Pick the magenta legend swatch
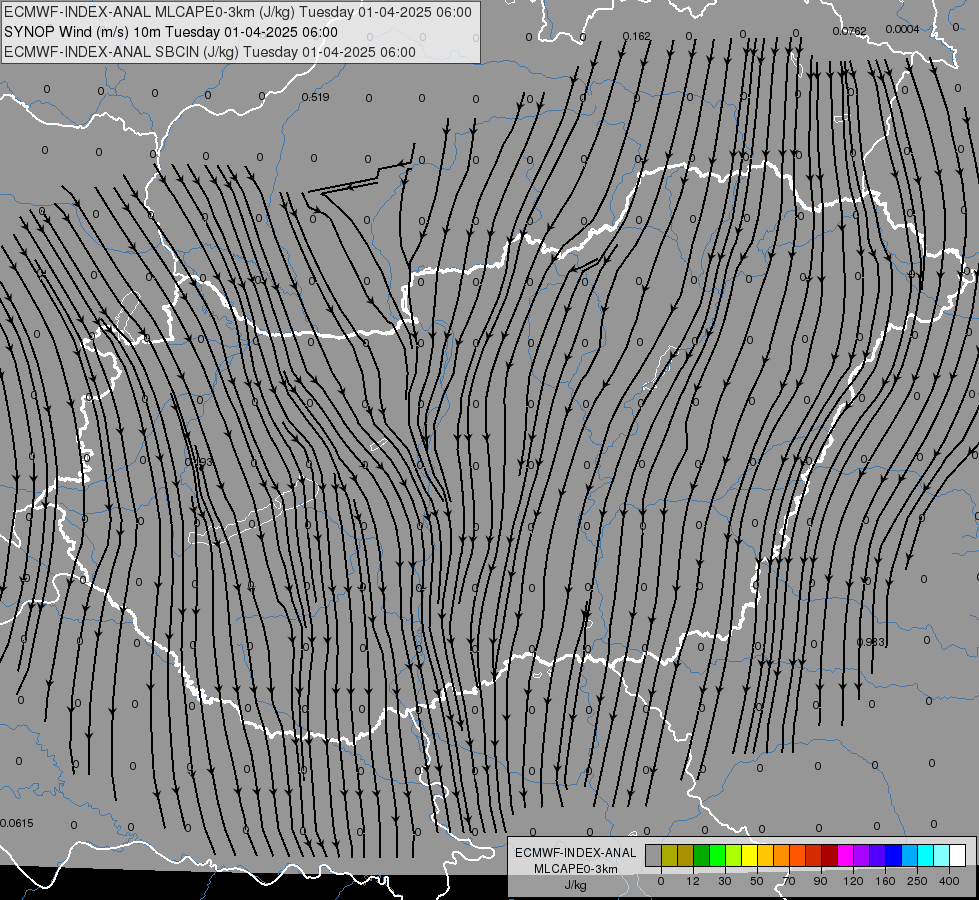This screenshot has width=979, height=900. click(845, 855)
